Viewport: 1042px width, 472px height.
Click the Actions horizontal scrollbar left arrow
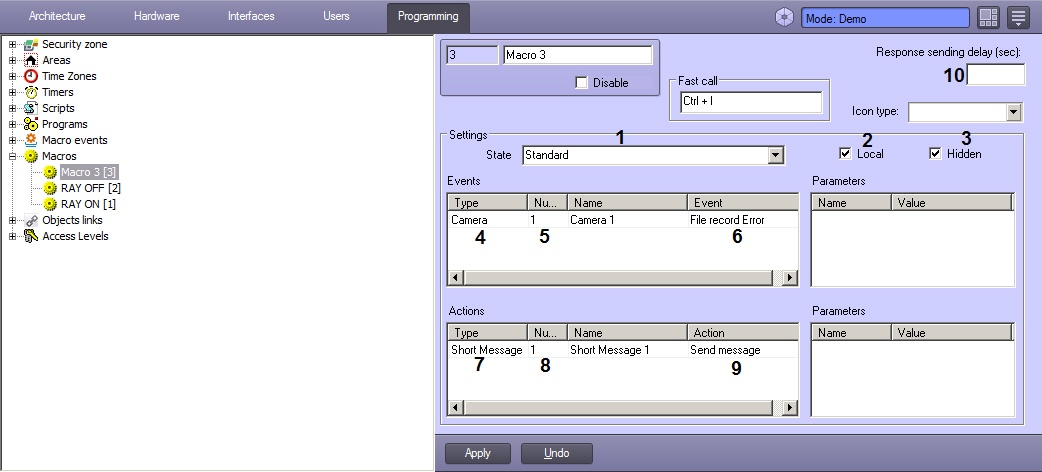pos(456,408)
